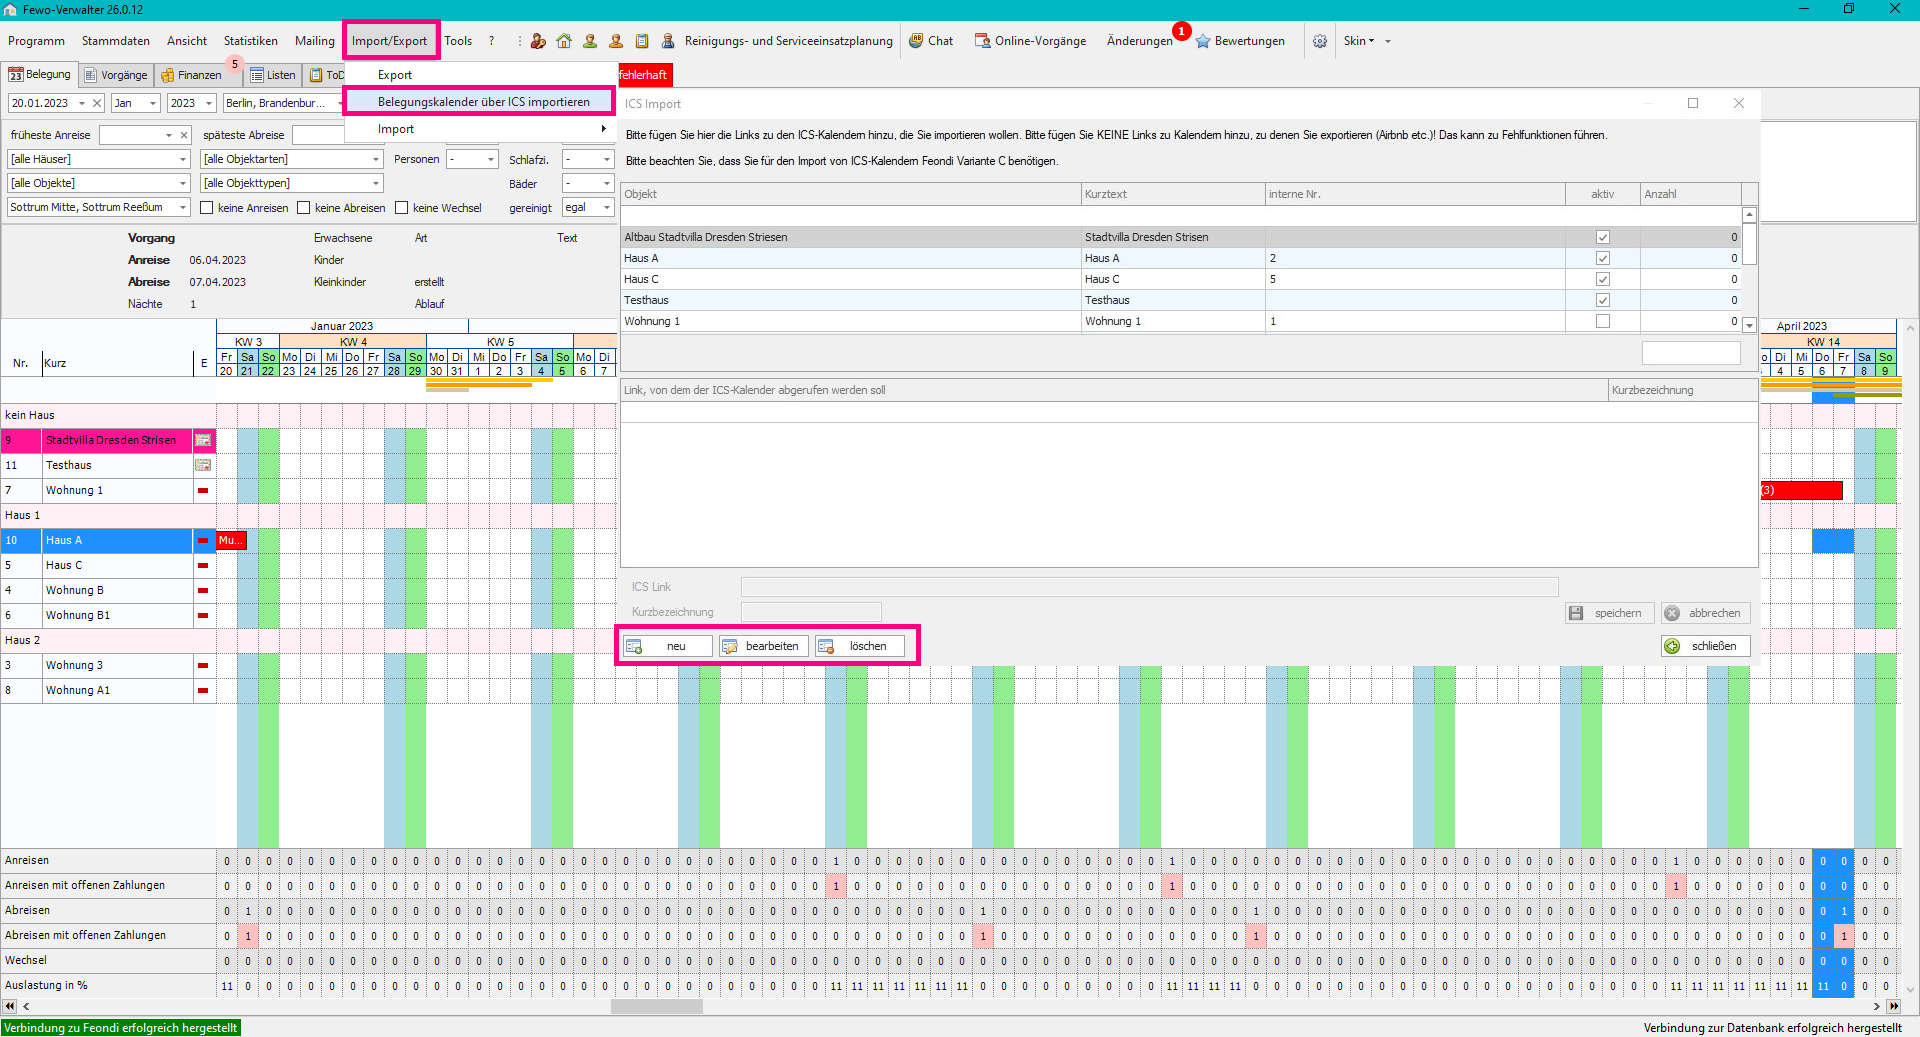Toggle the keine Abreisen checkbox
Viewport: 1920px width, 1037px height.
pyautogui.click(x=304, y=208)
